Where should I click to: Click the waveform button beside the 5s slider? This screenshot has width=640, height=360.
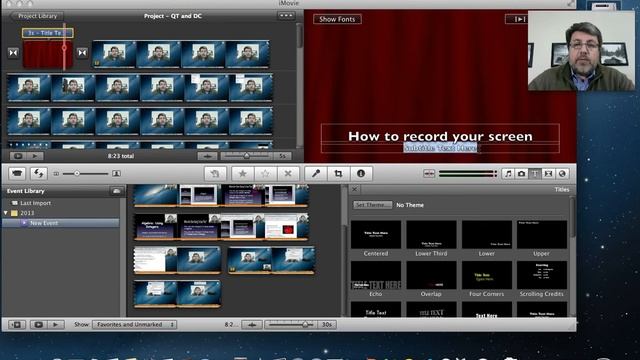point(207,156)
